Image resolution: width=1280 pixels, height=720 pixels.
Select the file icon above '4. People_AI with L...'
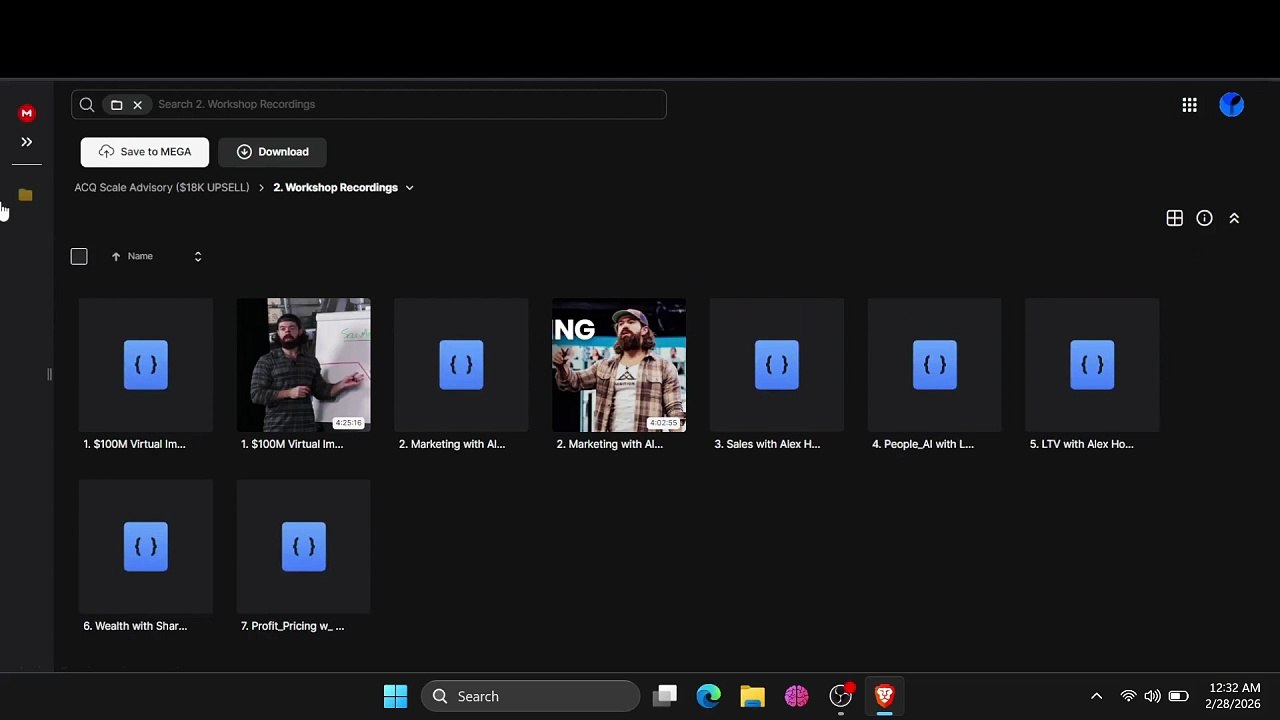[x=935, y=365]
